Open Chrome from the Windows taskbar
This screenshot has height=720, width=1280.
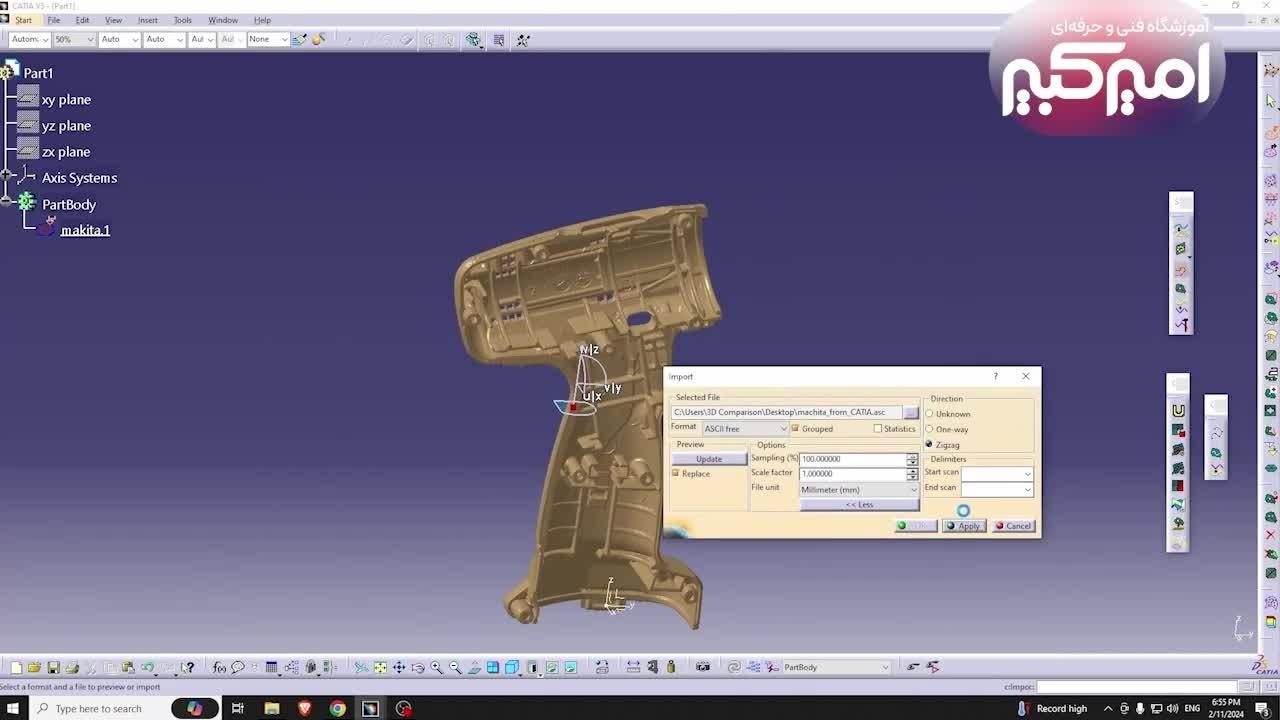(x=338, y=709)
